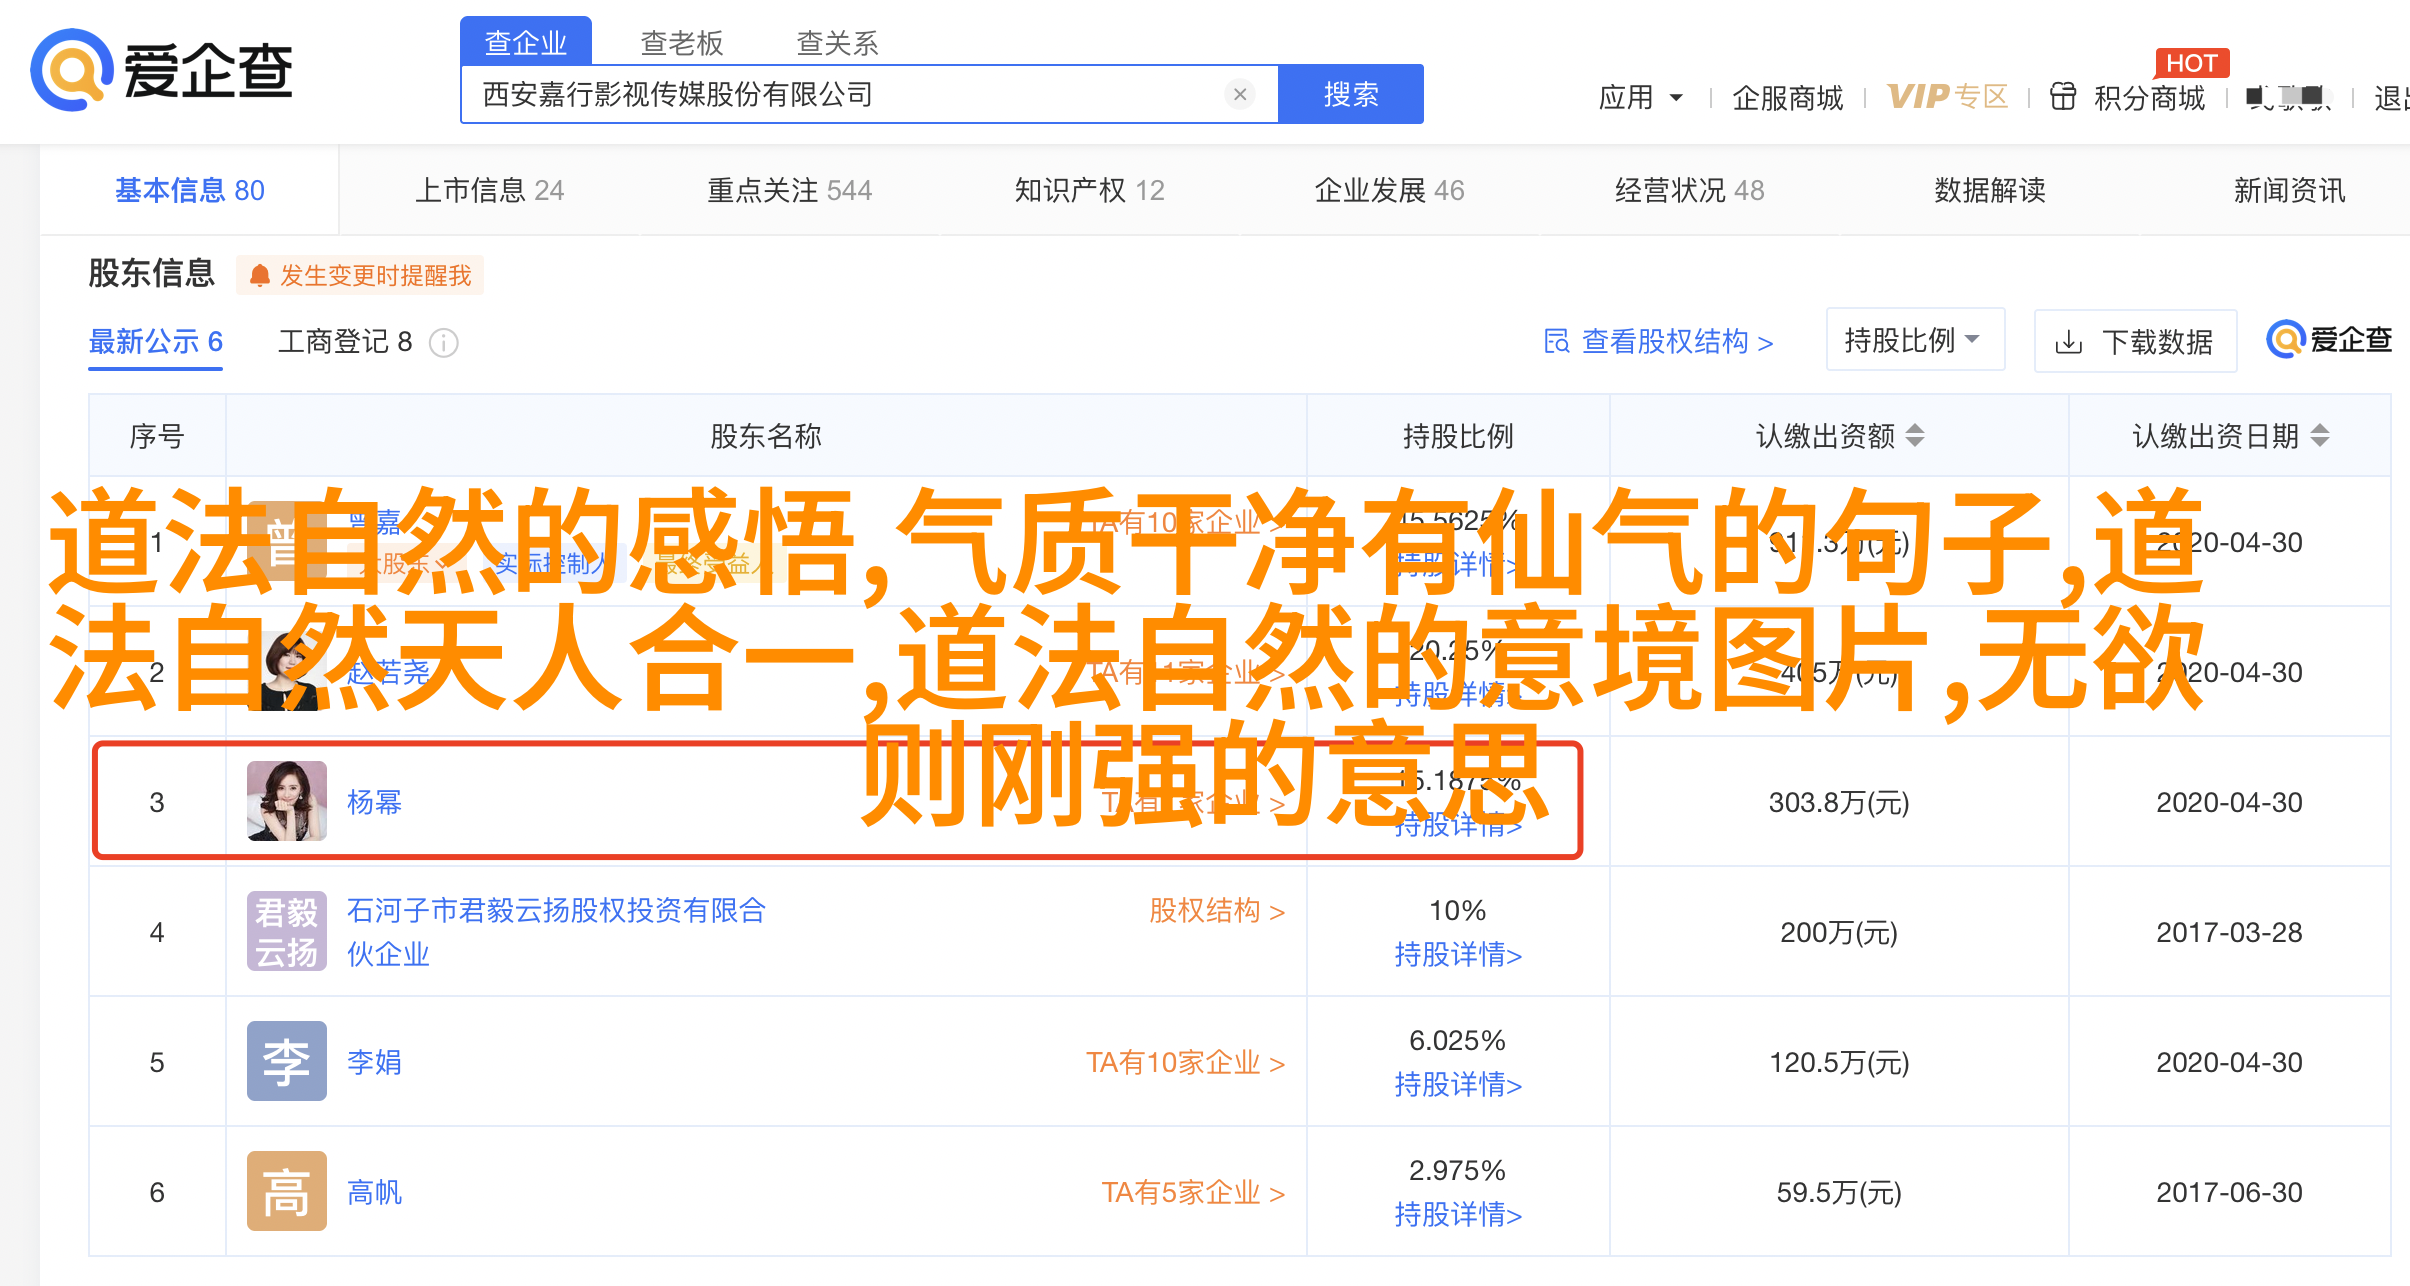Open 企服商城 link
This screenshot has width=2410, height=1286.
pyautogui.click(x=1787, y=97)
